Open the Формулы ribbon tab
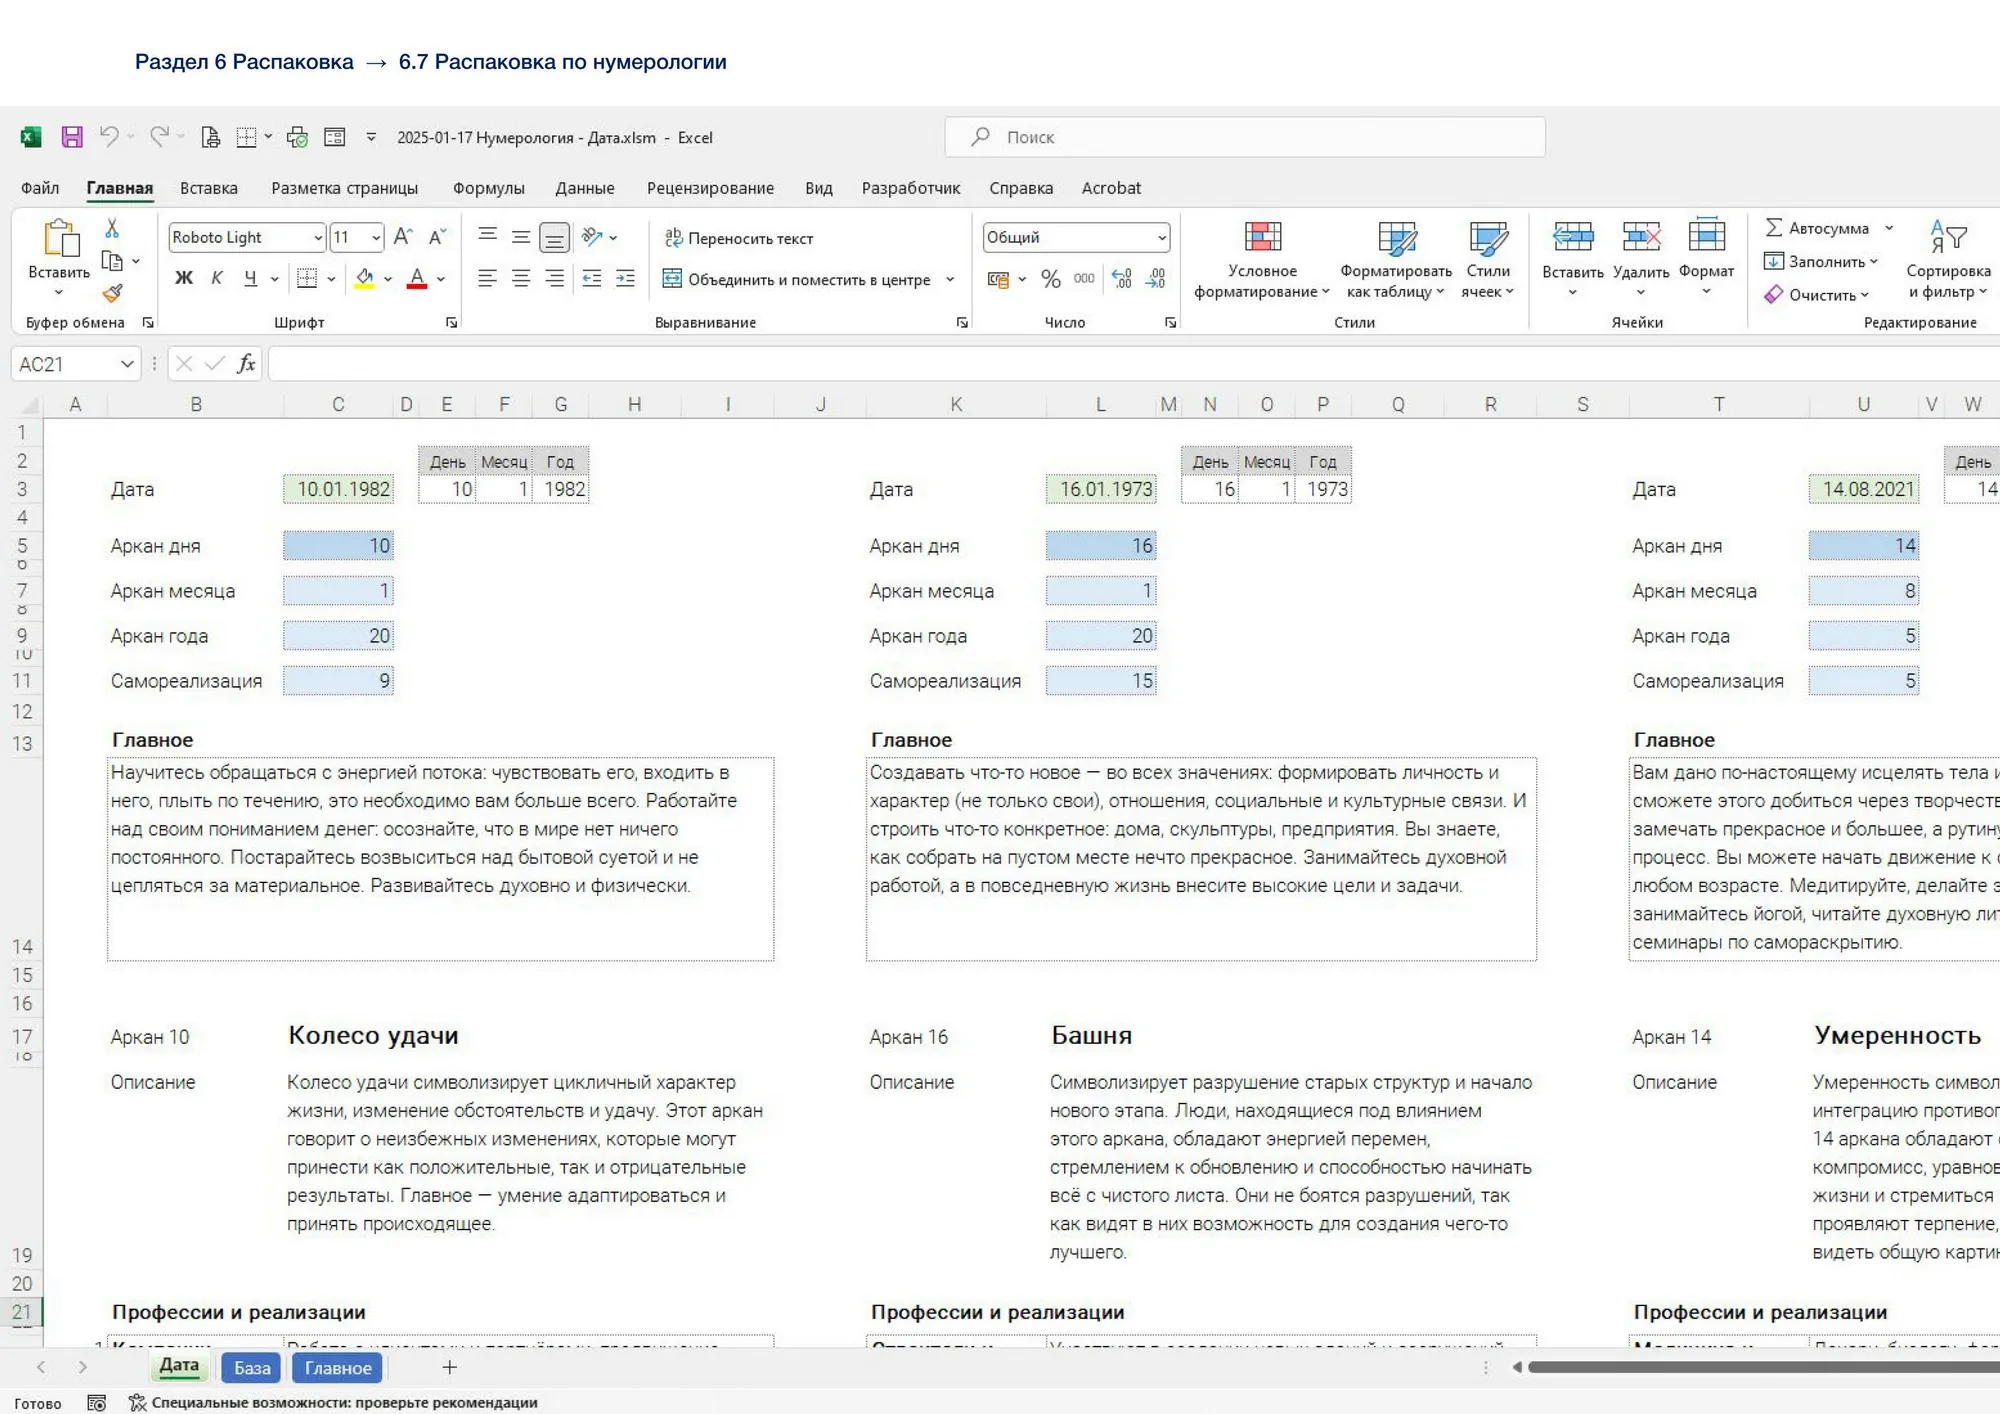Image resolution: width=2000 pixels, height=1414 pixels. pyautogui.click(x=488, y=188)
